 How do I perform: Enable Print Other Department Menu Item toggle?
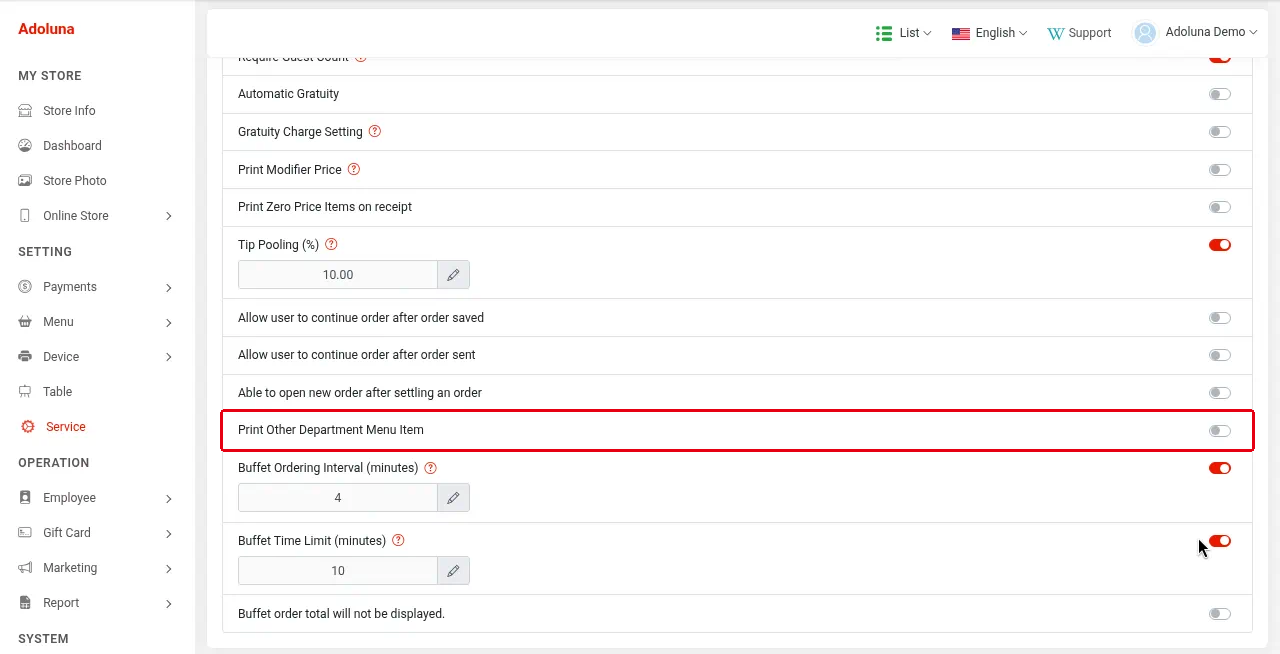coord(1220,431)
